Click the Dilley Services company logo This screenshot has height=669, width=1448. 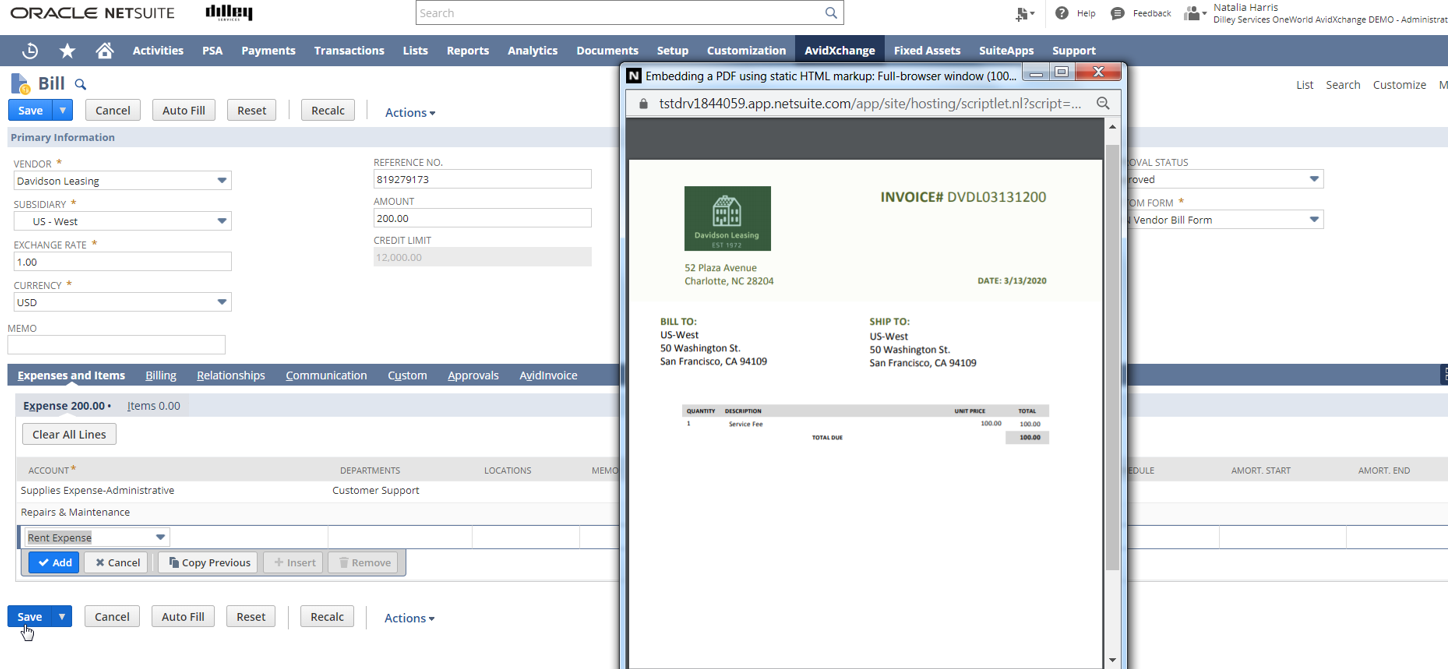pyautogui.click(x=229, y=13)
